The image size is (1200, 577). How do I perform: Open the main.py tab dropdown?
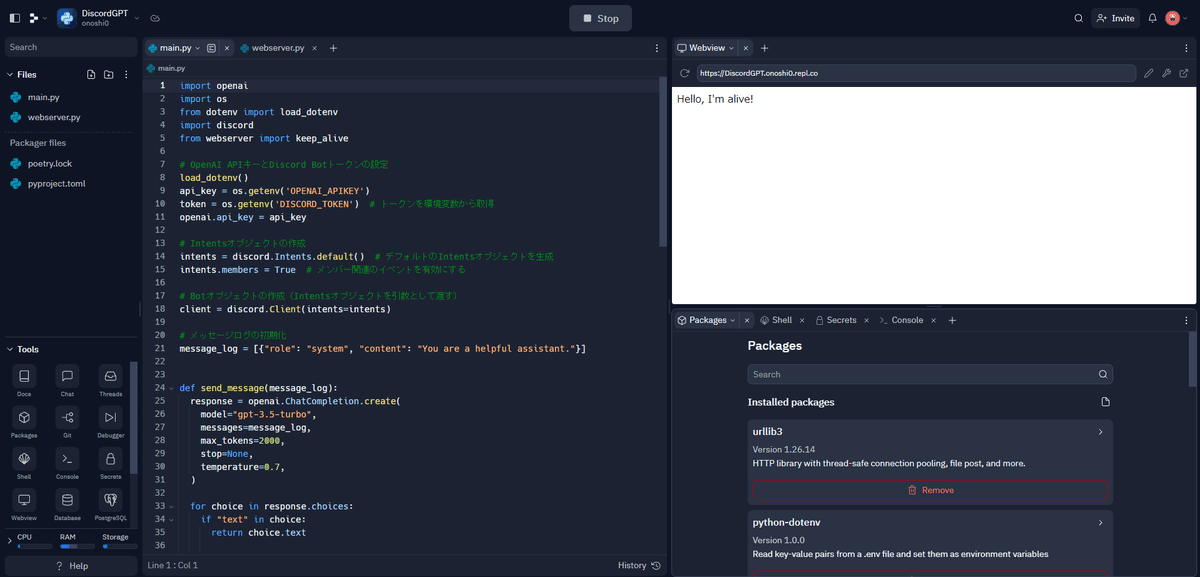coord(197,47)
